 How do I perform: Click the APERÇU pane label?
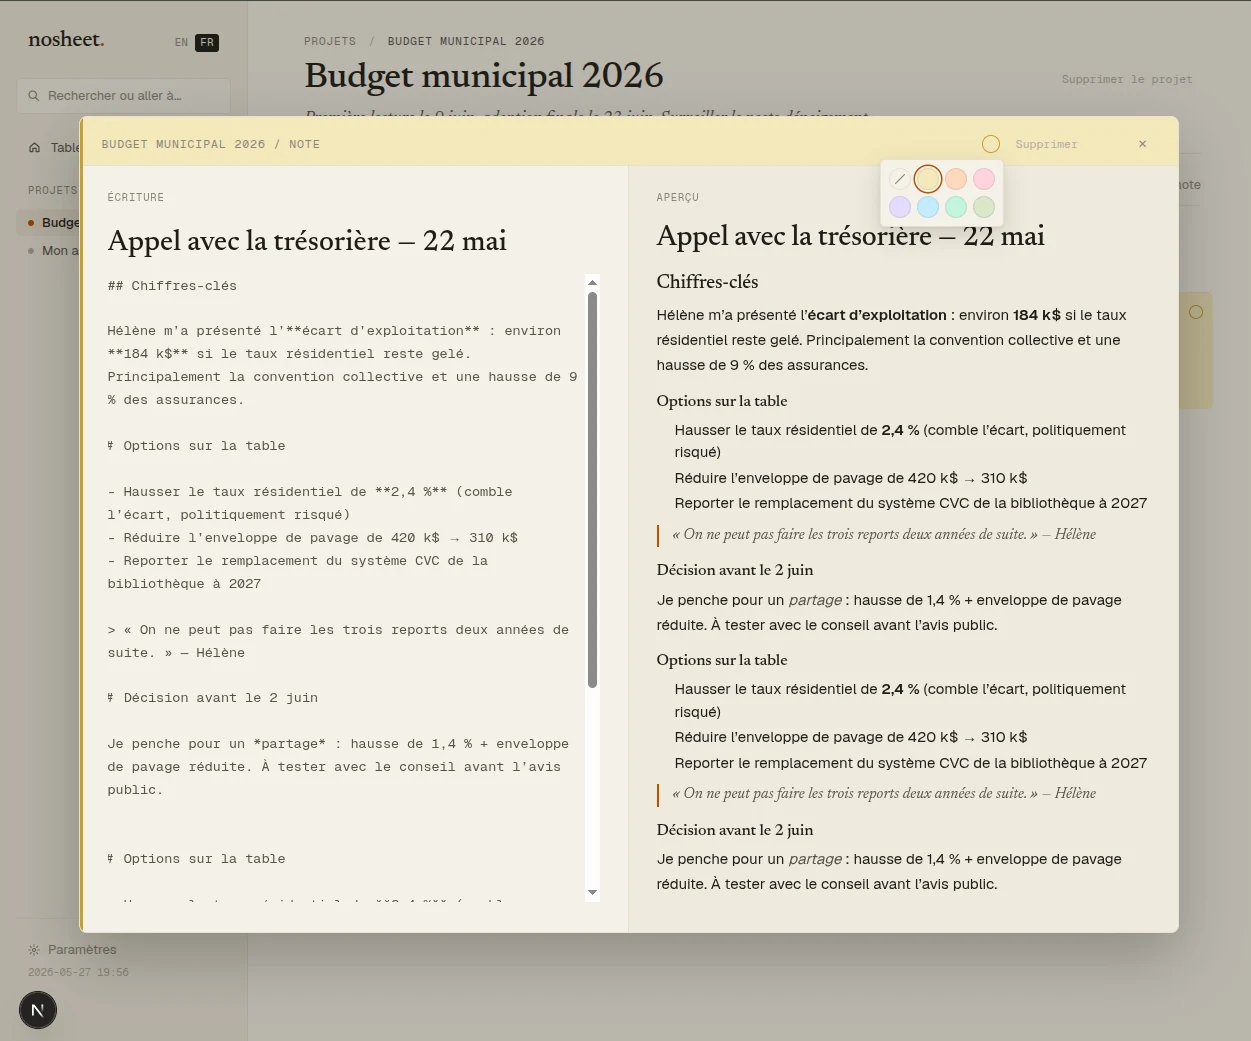pyautogui.click(x=678, y=197)
